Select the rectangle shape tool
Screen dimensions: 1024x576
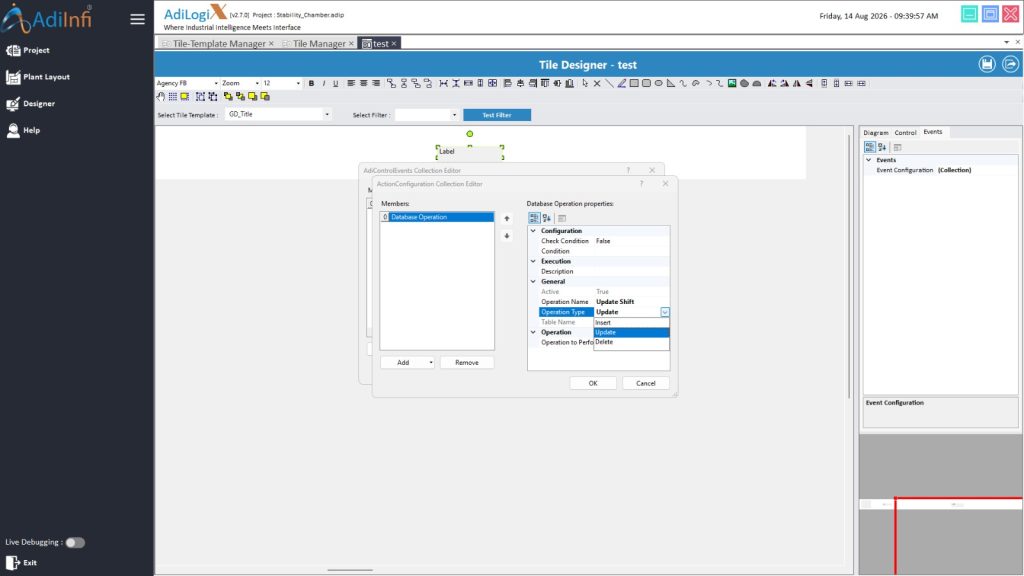pyautogui.click(x=634, y=84)
